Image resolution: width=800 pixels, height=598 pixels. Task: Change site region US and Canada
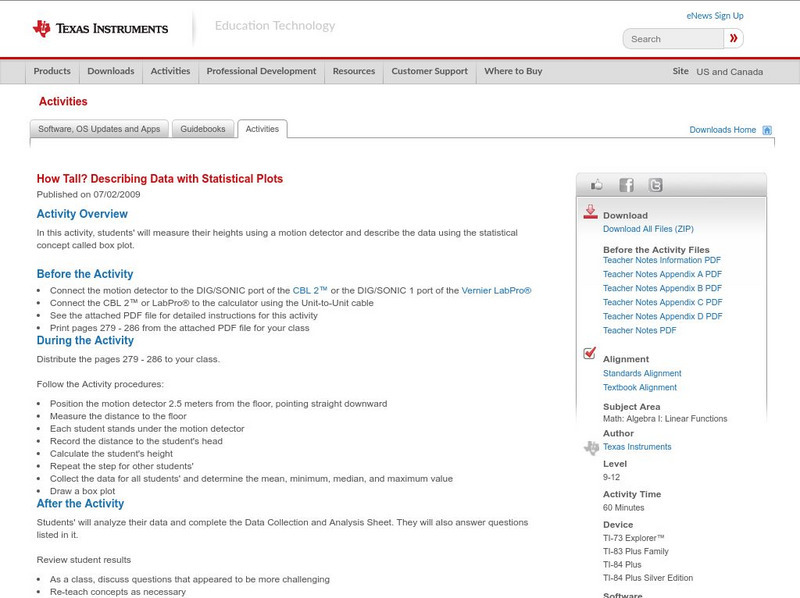point(730,72)
